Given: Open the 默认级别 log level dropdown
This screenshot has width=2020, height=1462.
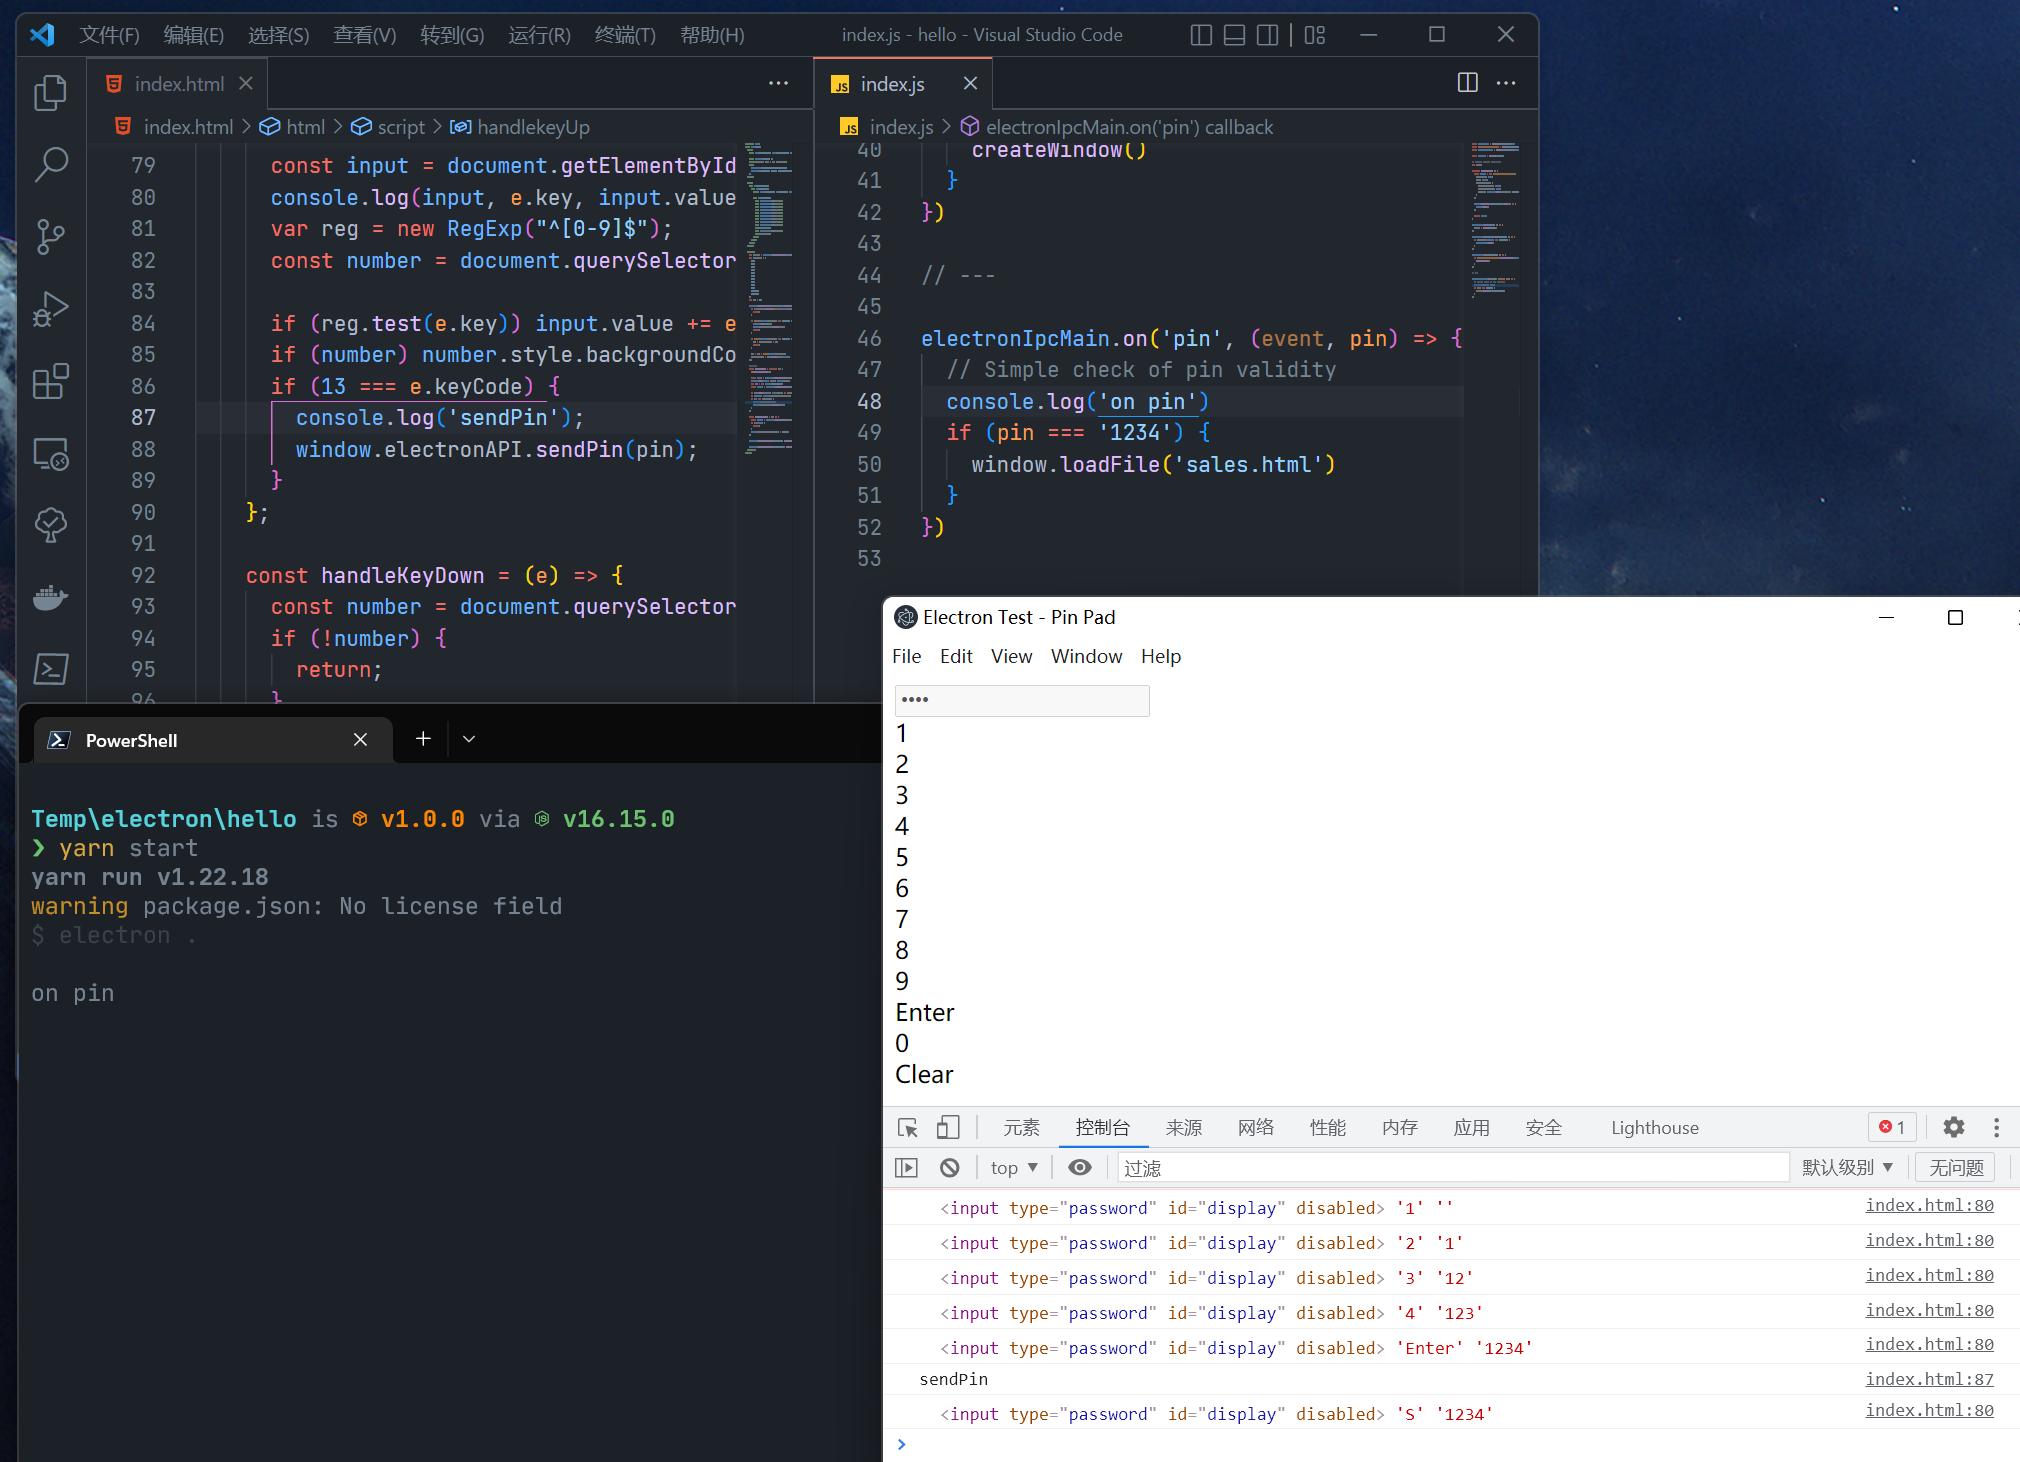Looking at the screenshot, I should pyautogui.click(x=1847, y=1168).
